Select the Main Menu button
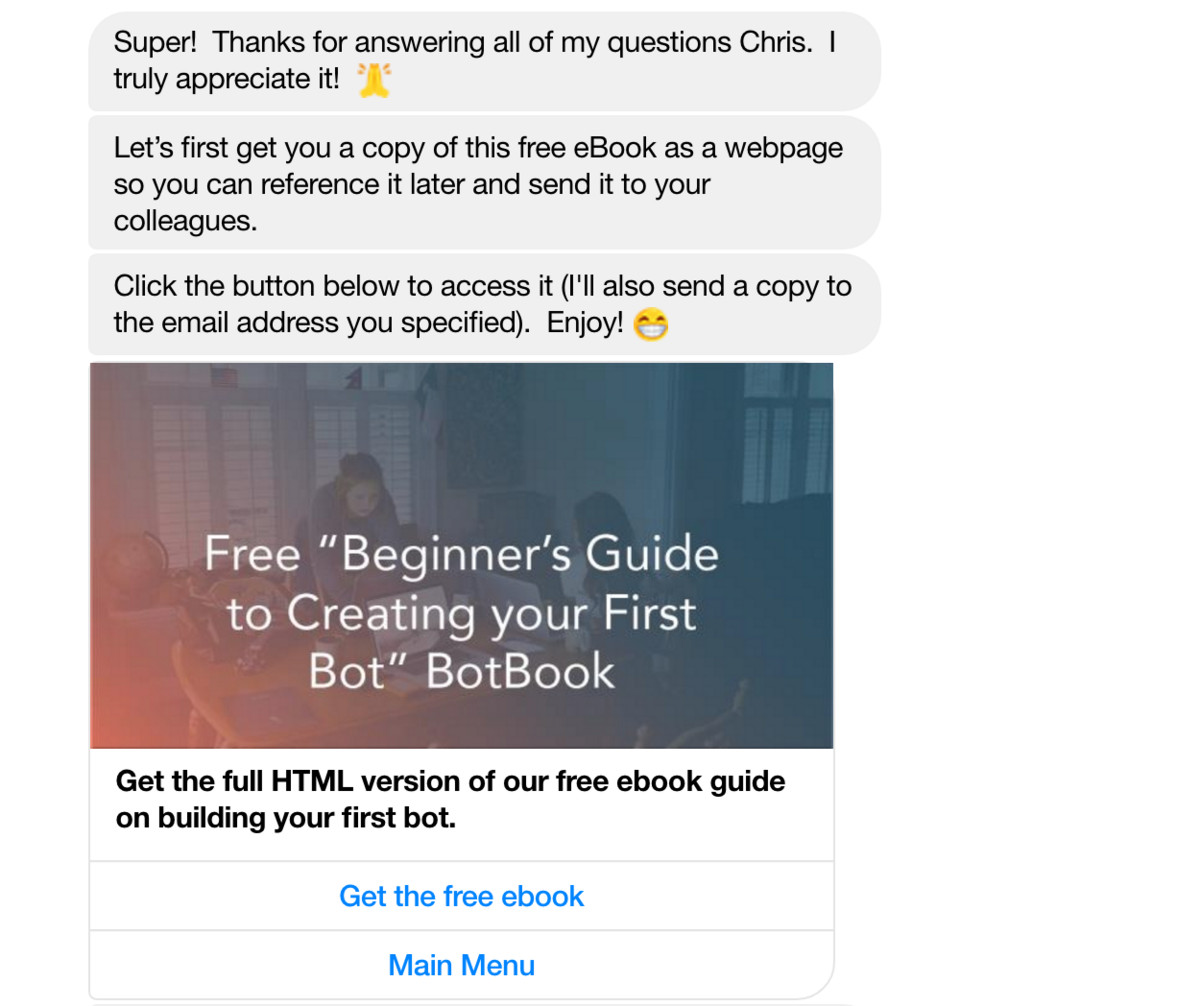This screenshot has width=1200, height=1006. click(461, 966)
